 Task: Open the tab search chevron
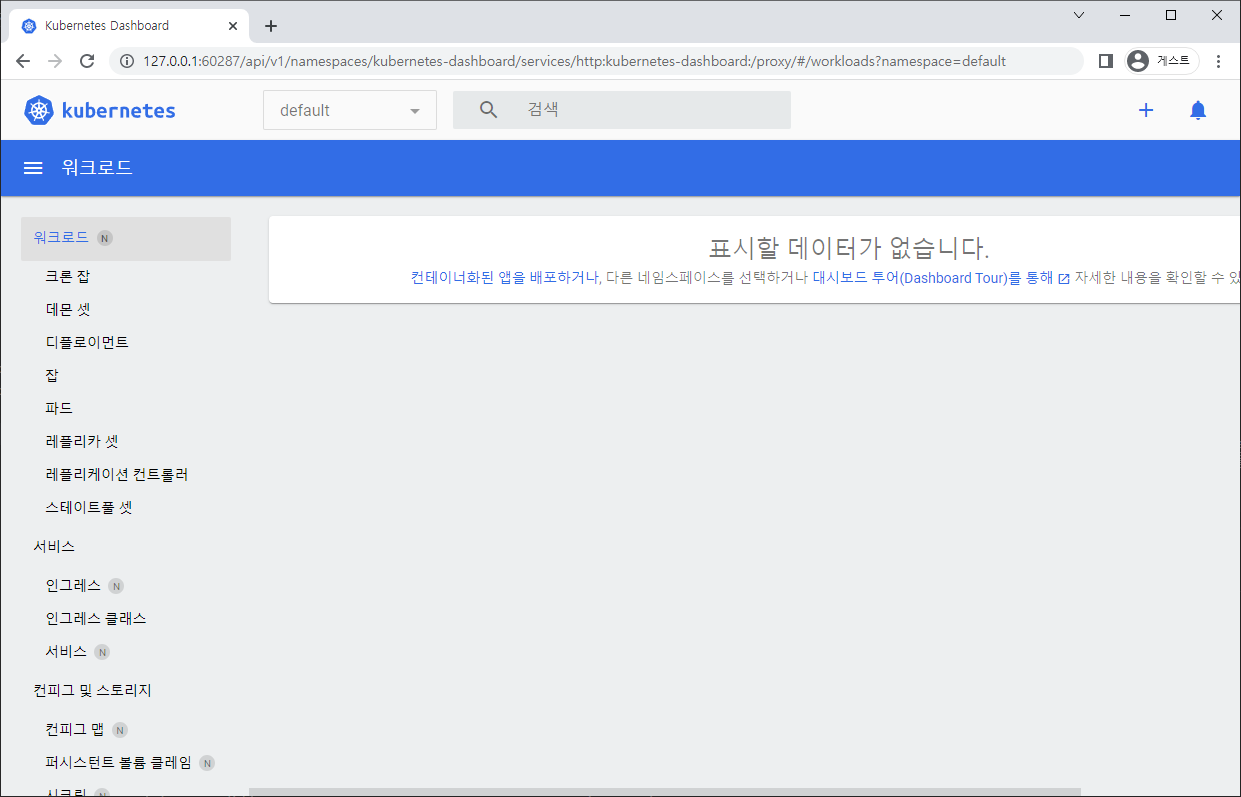[1079, 15]
